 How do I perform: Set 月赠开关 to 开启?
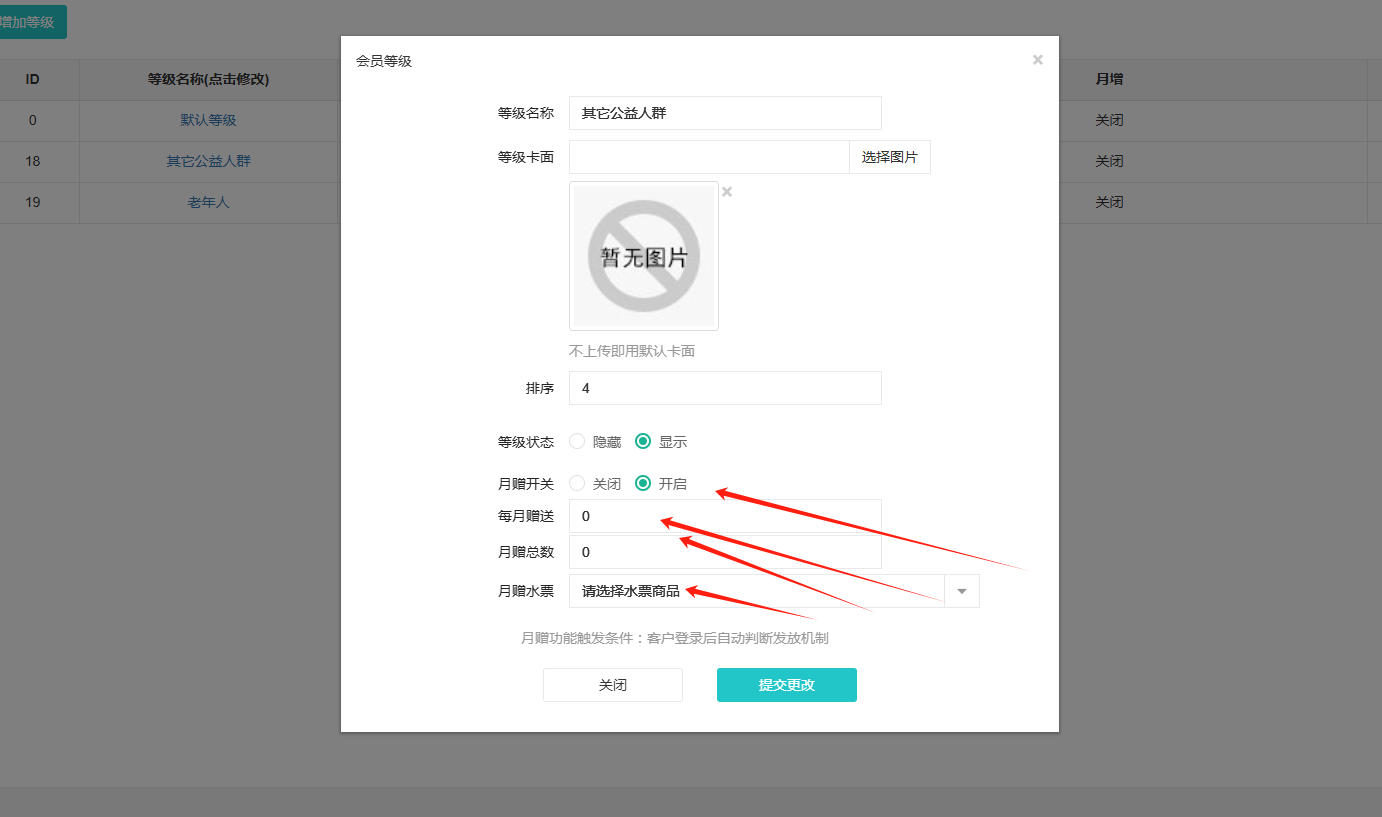coord(643,483)
